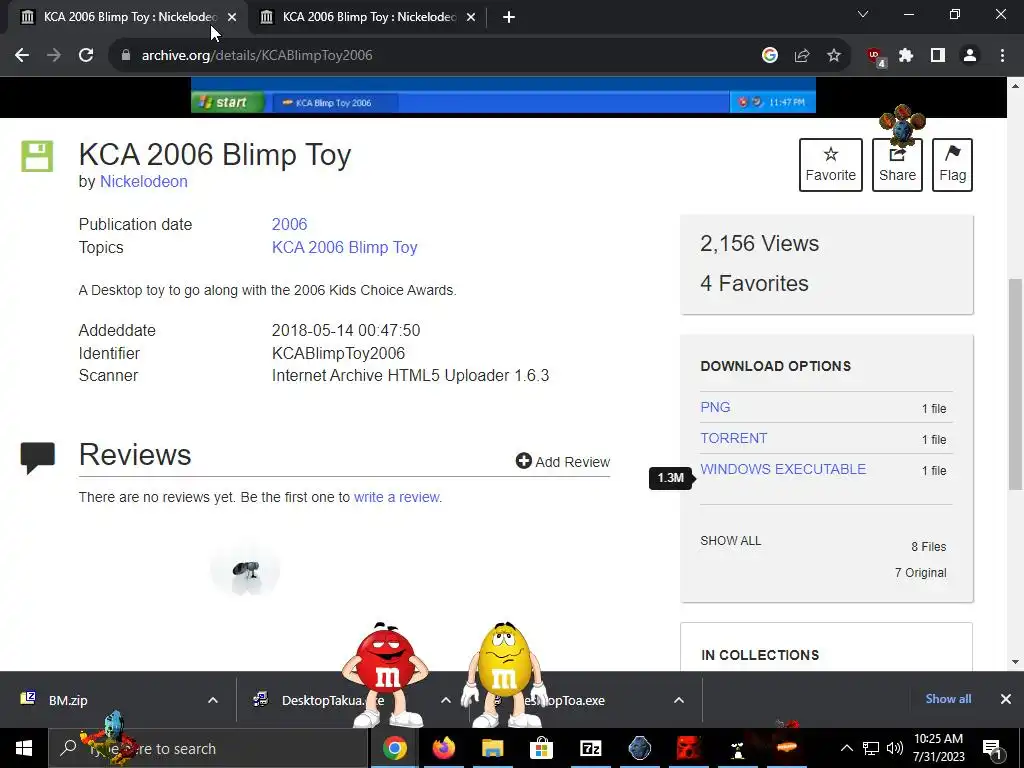This screenshot has width=1024, height=768.
Task: Click the browser forward arrow
Action: coord(54,56)
